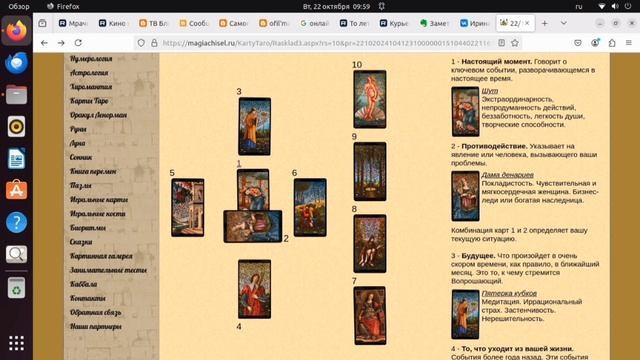Select tarot card number 4 in spread
Image resolution: width=640 pixels, height=360 pixels.
[x=254, y=289]
